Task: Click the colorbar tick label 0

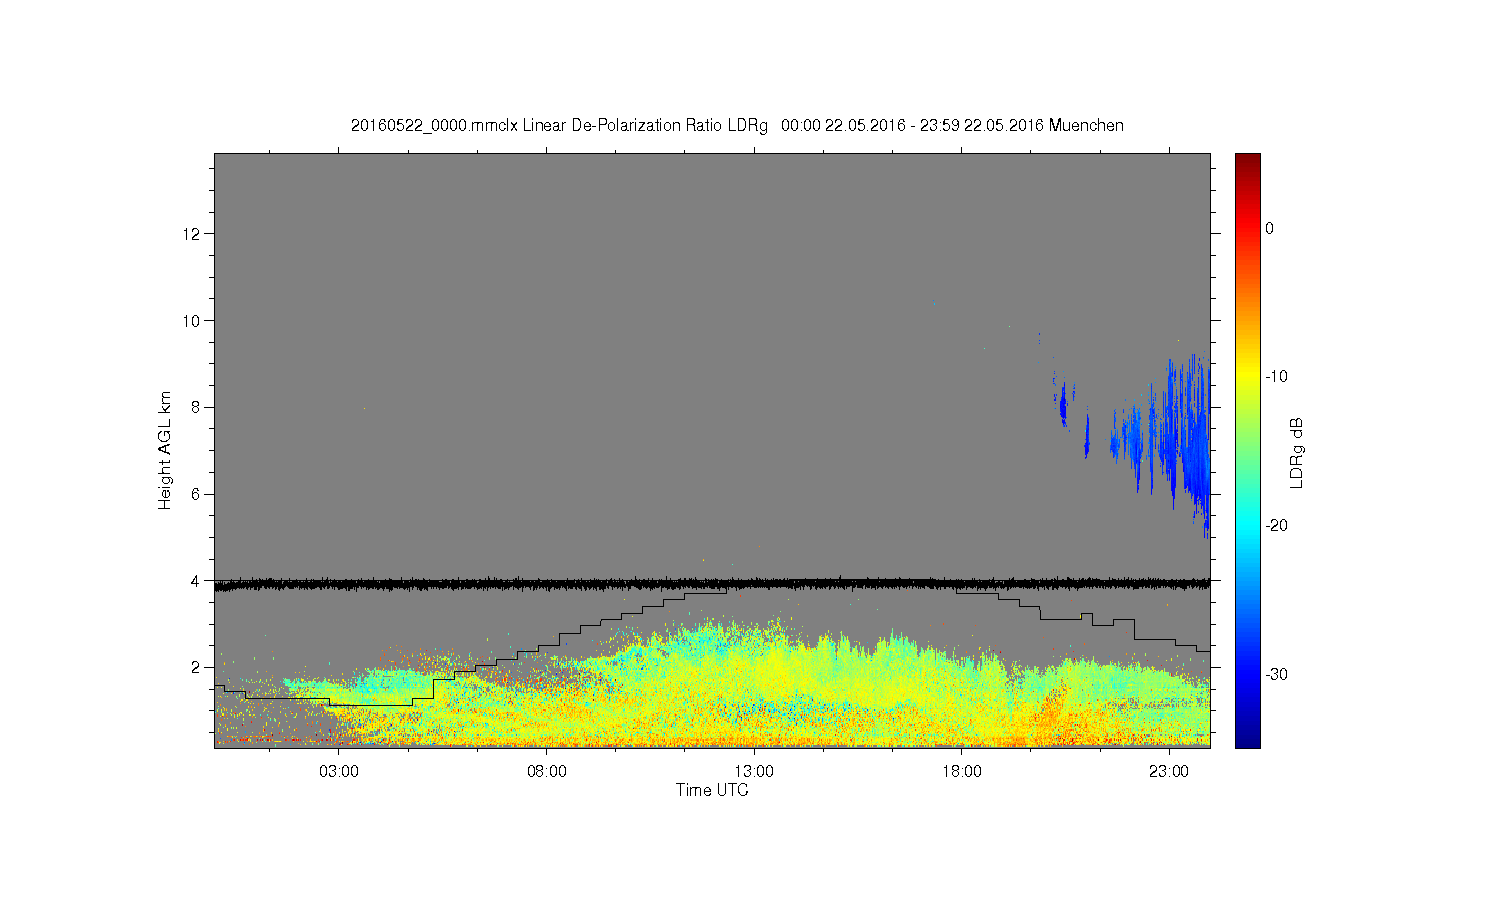Action: pyautogui.click(x=1269, y=228)
